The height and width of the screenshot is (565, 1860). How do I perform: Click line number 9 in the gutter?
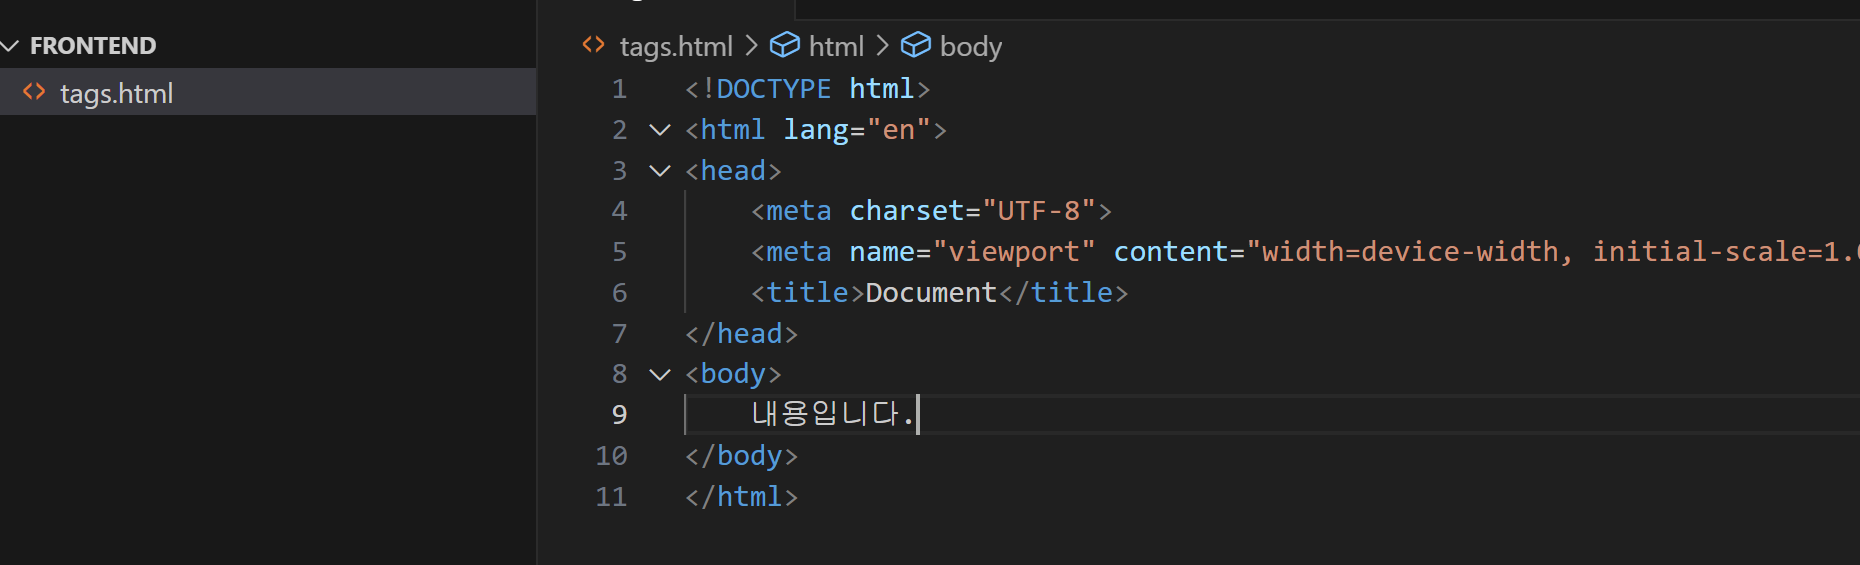[x=620, y=415]
